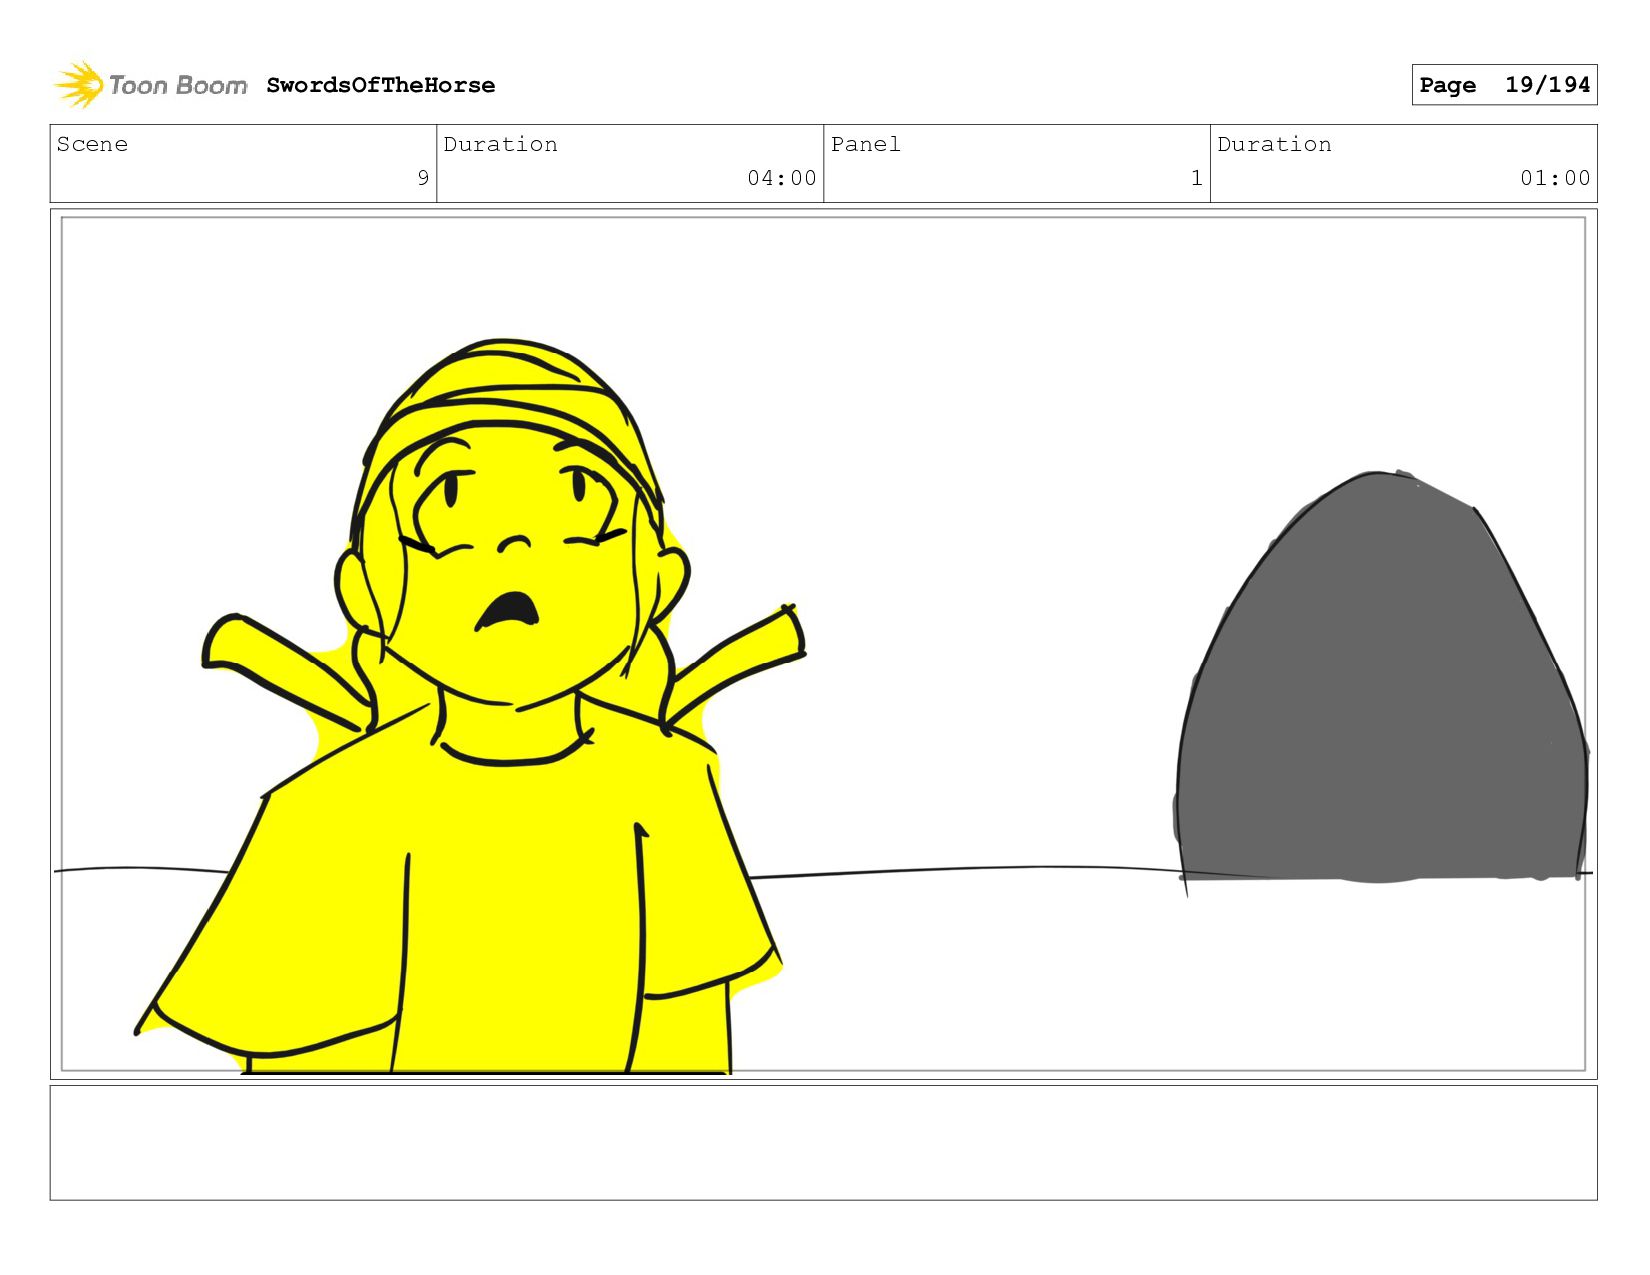This screenshot has height=1275, width=1650.
Task: Click the SwordsOfTheHorse project title
Action: (x=381, y=85)
